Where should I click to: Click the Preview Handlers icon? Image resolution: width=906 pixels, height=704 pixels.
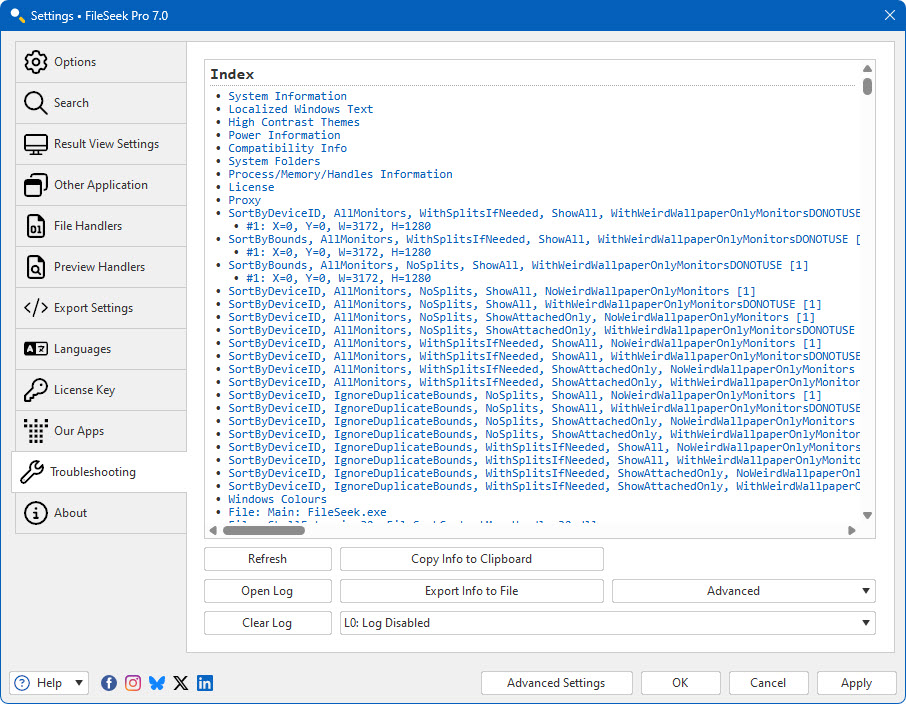point(36,267)
